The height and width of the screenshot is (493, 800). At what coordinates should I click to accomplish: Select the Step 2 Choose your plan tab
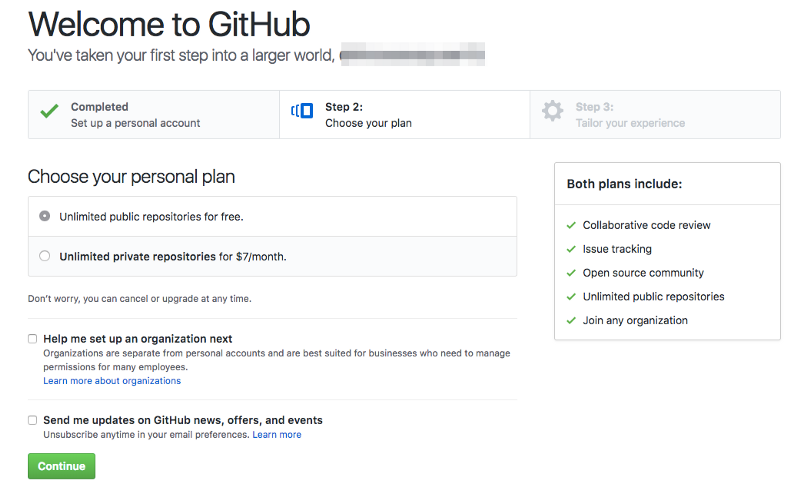coord(405,115)
